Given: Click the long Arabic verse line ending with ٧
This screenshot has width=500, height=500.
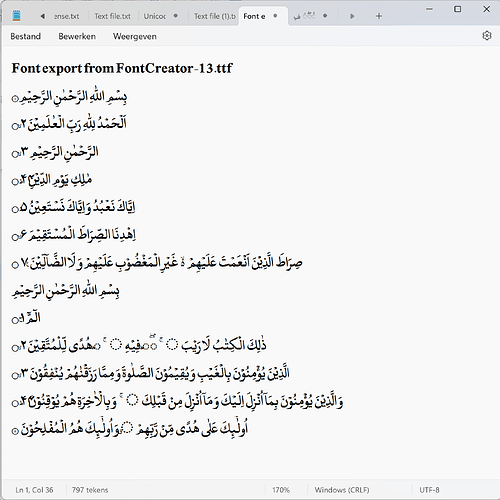Looking at the screenshot, I should point(157,263).
